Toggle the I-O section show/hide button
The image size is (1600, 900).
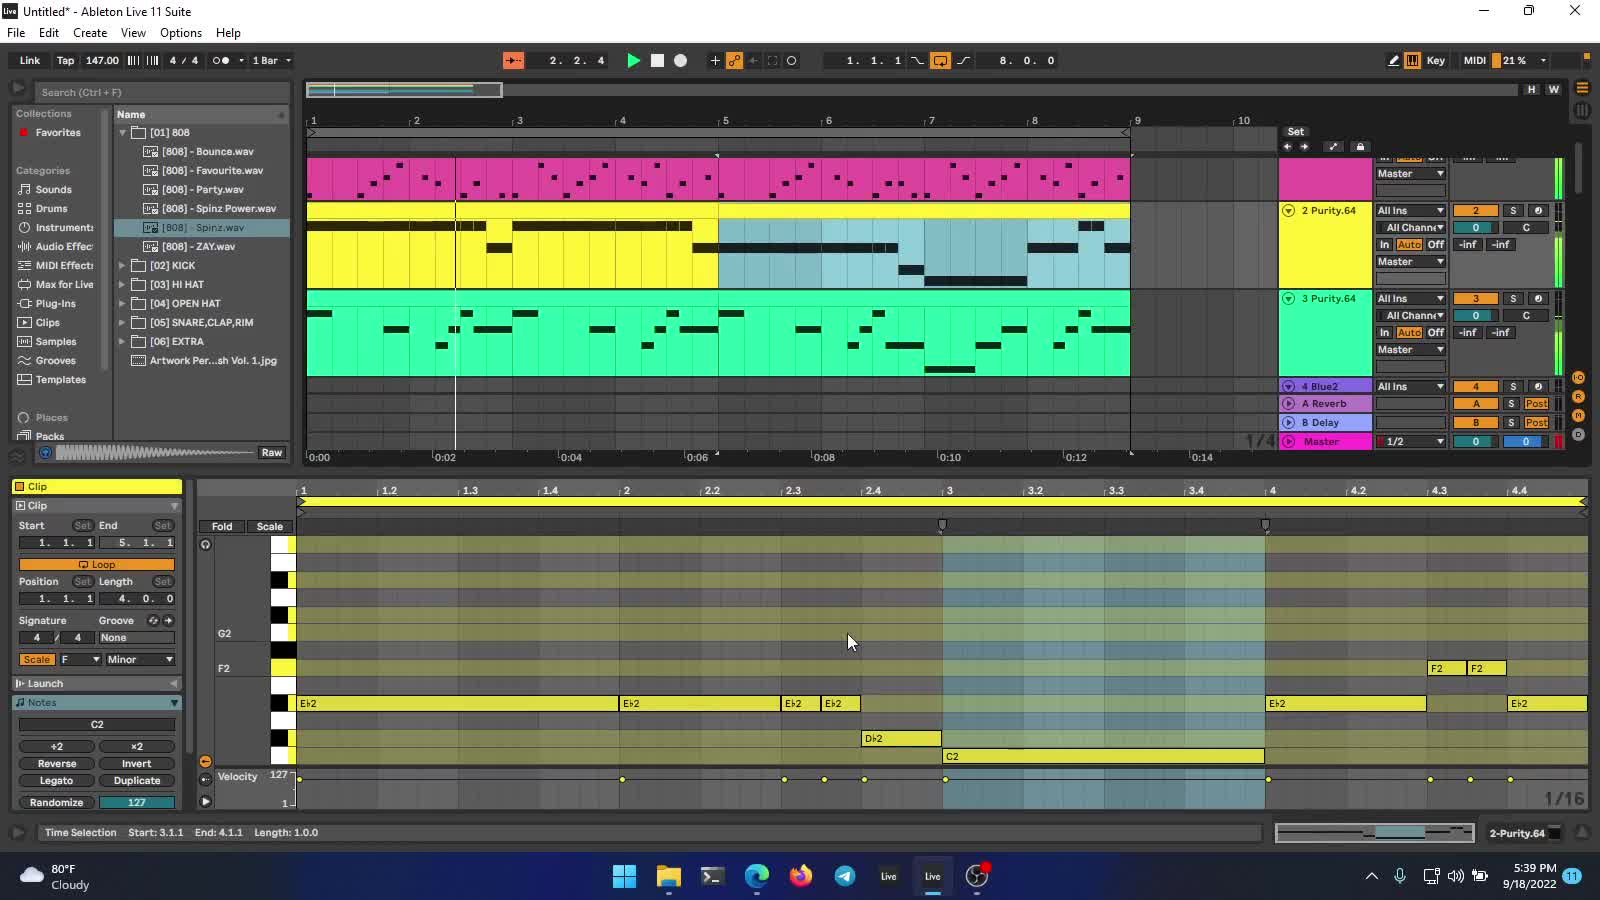[x=1578, y=377]
